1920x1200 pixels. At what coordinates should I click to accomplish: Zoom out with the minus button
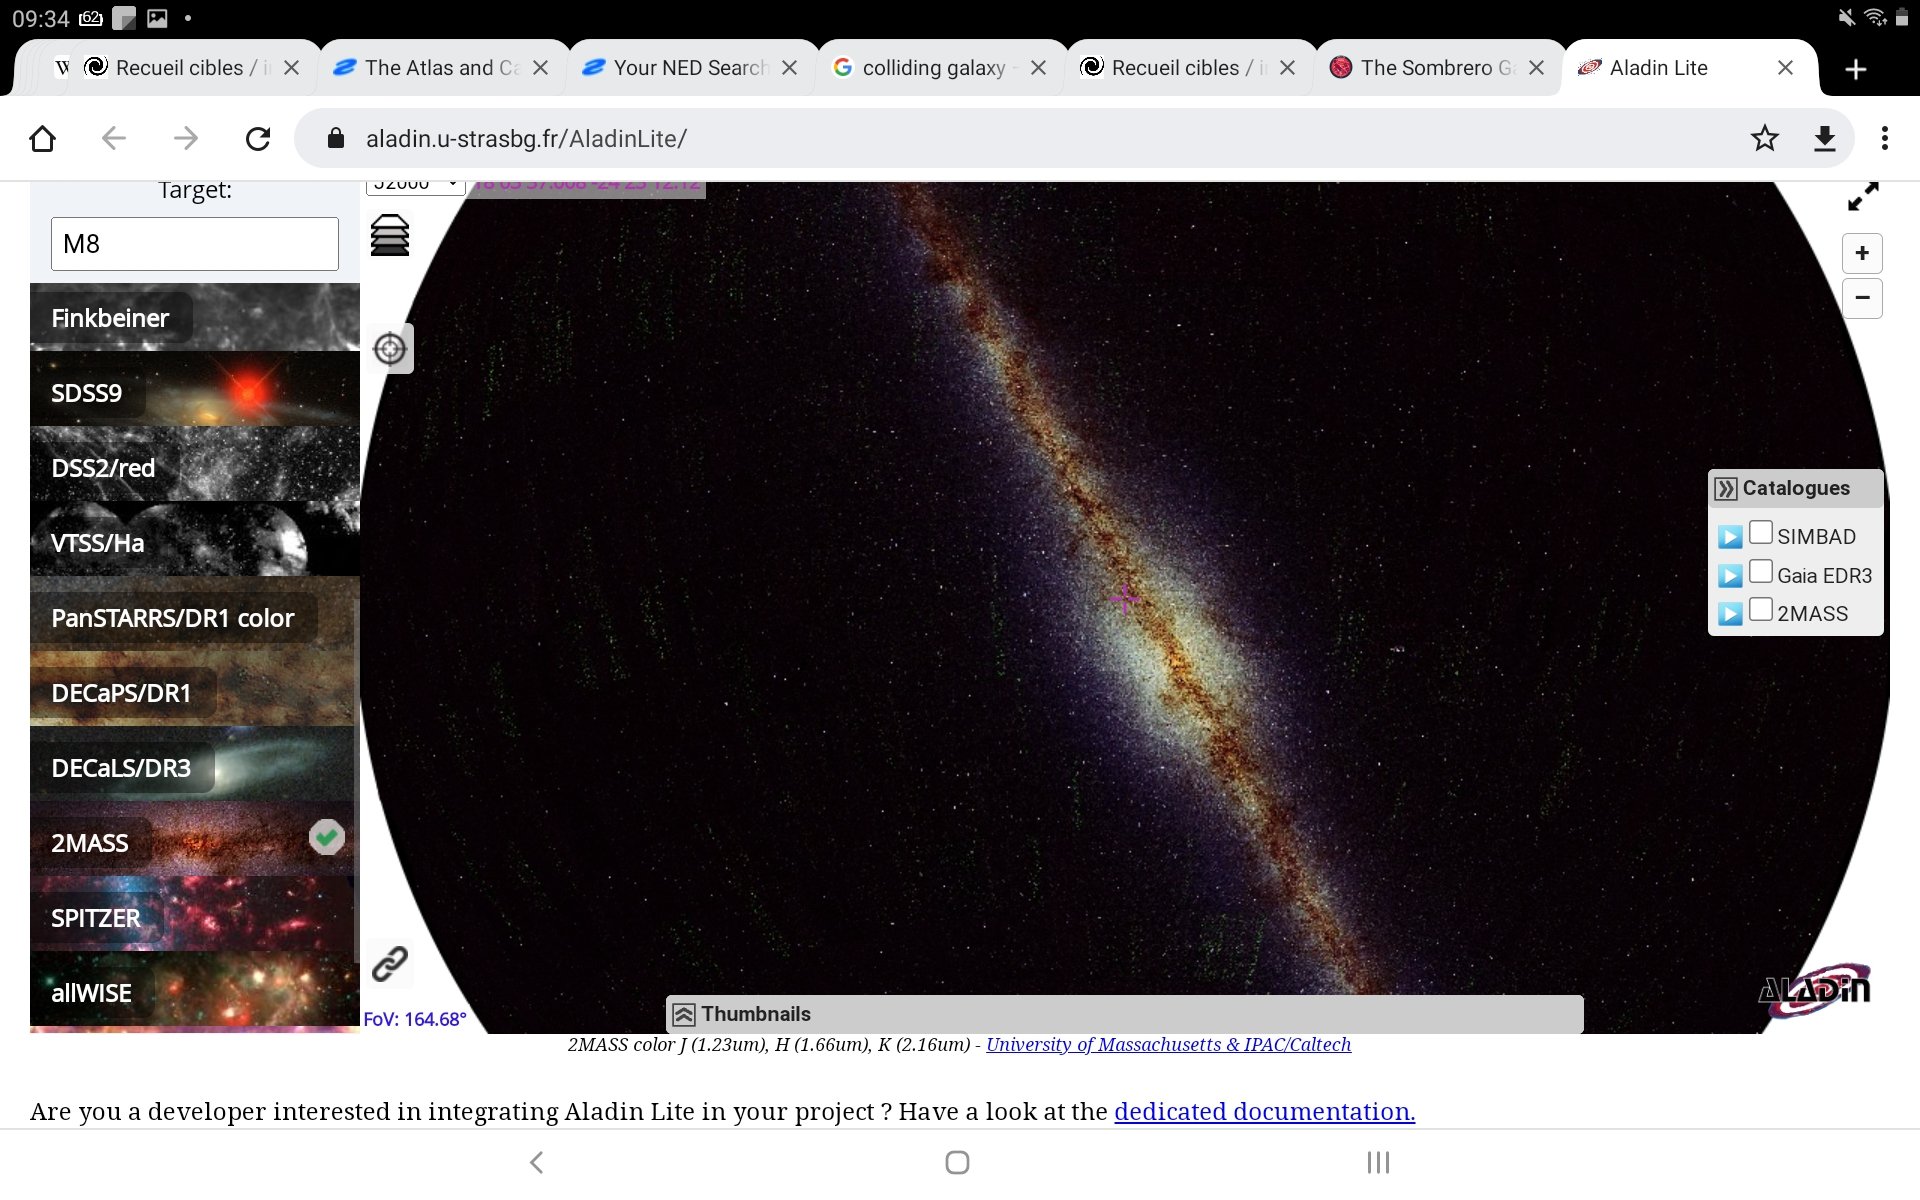[x=1862, y=298]
